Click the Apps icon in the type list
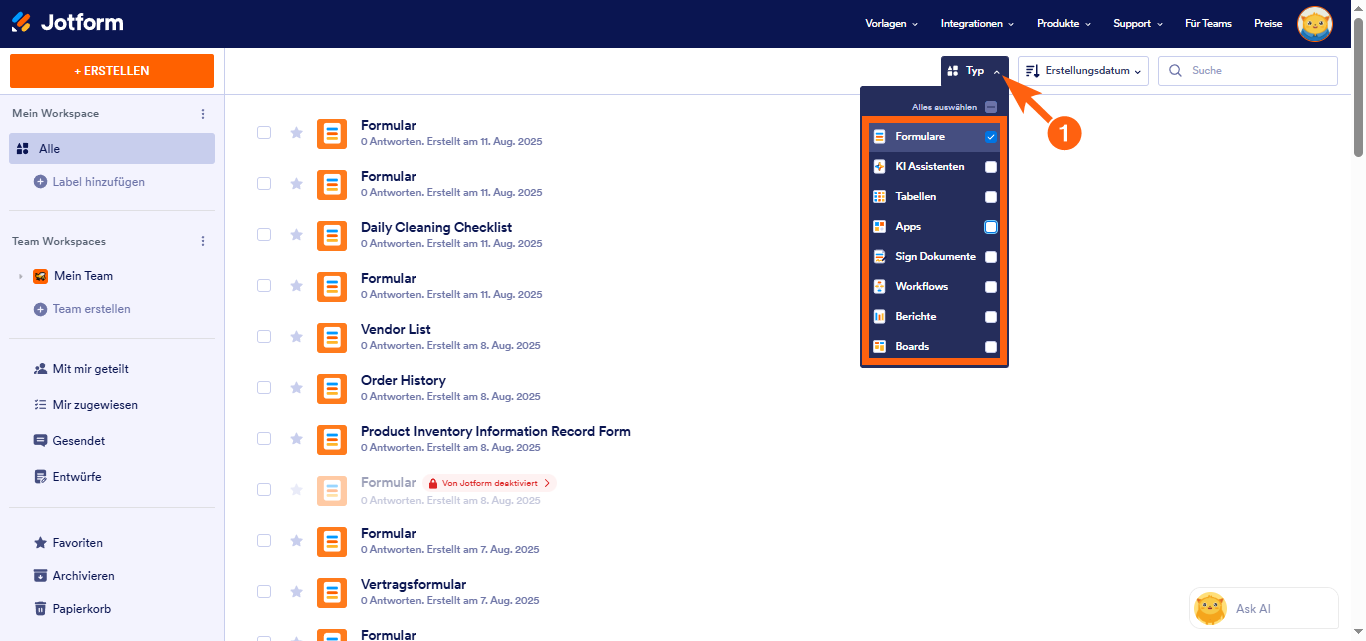The height and width of the screenshot is (641, 1366). coord(880,227)
